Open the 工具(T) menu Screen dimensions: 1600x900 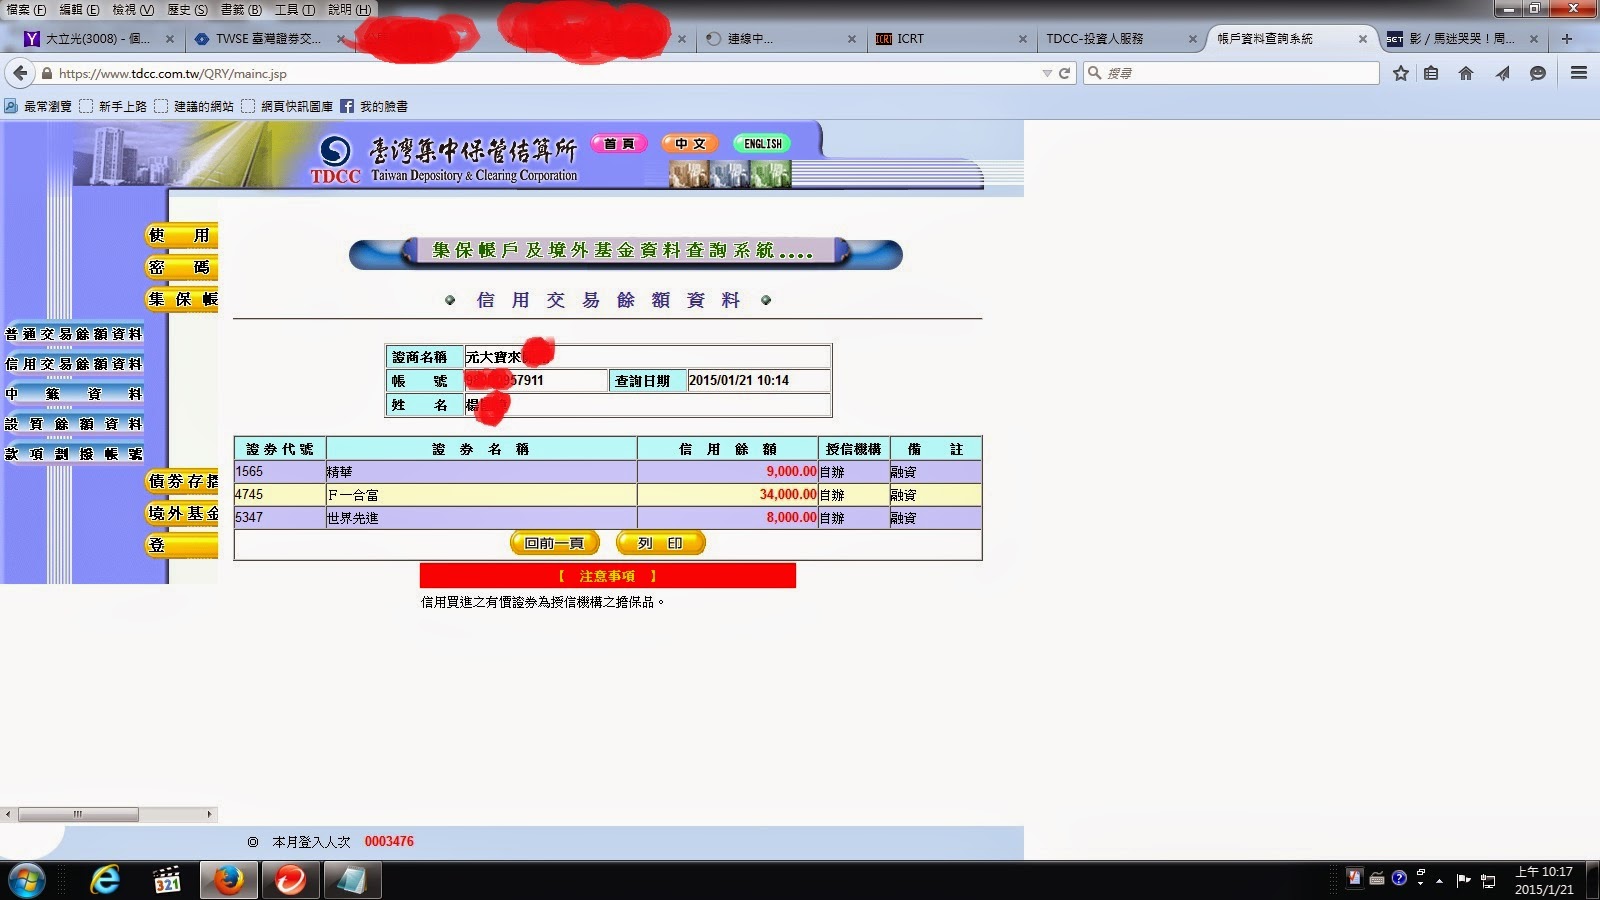point(294,9)
